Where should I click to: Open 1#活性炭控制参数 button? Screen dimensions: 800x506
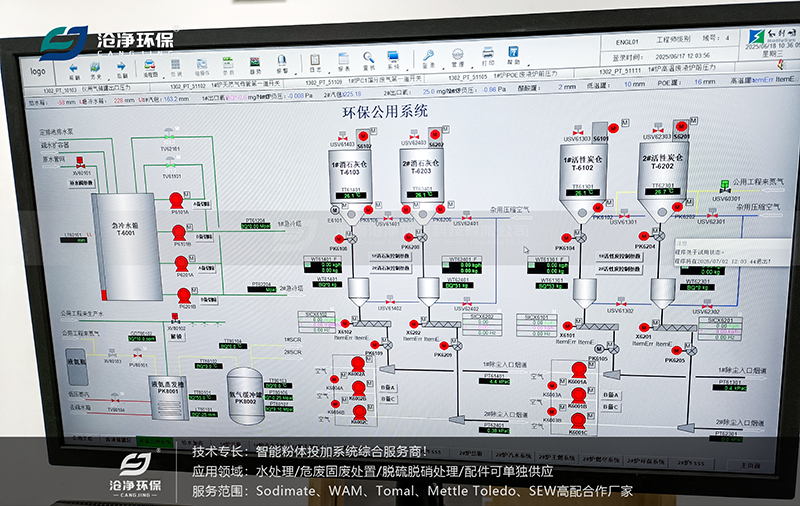620,256
